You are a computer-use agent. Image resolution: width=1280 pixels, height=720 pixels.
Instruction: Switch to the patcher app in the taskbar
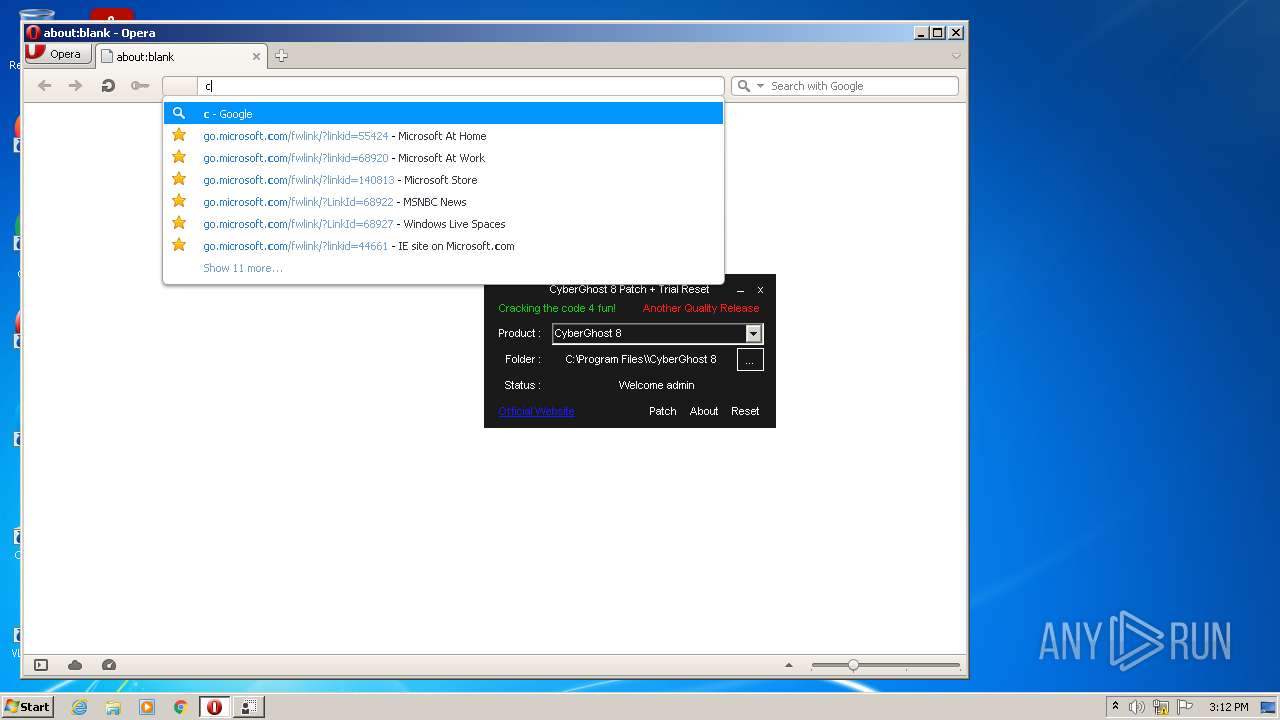pyautogui.click(x=248, y=707)
